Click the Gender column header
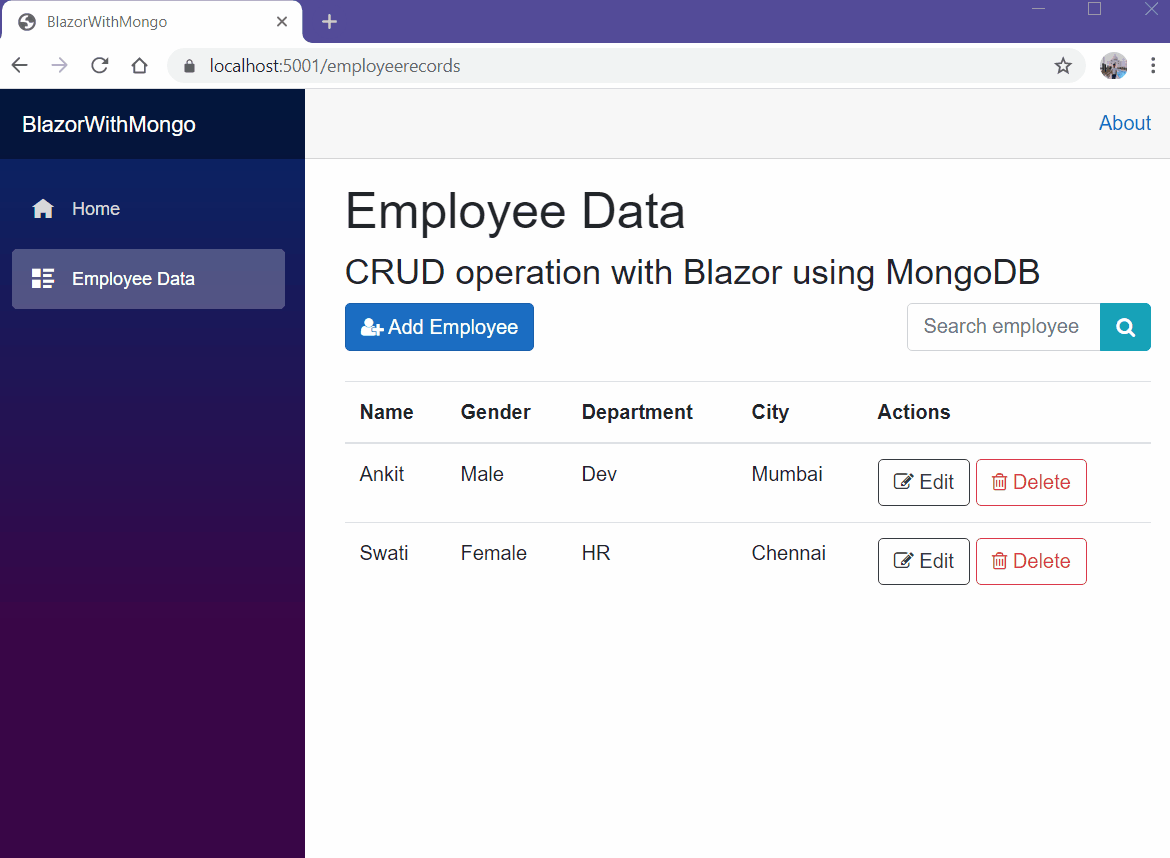The width and height of the screenshot is (1170, 858). [495, 412]
